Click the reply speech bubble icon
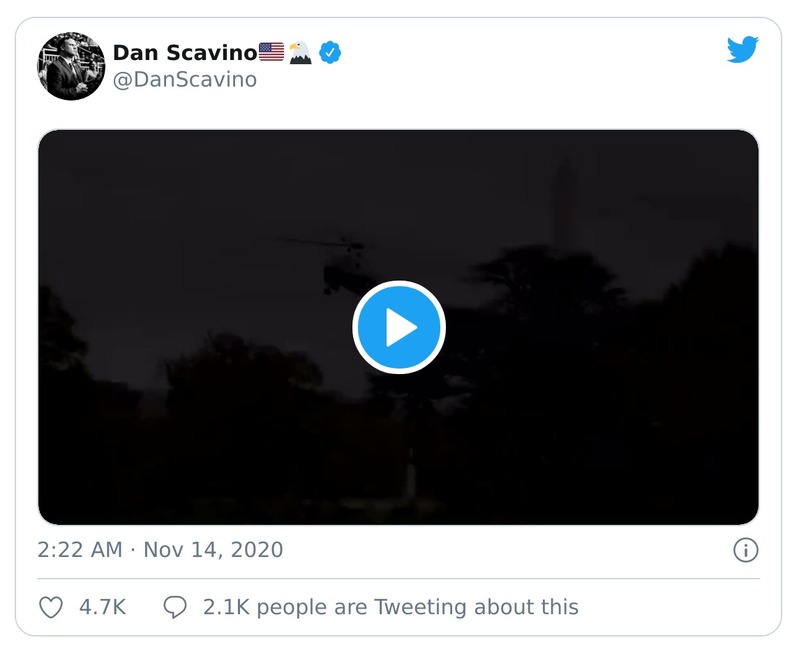The height and width of the screenshot is (654, 799). coord(175,607)
